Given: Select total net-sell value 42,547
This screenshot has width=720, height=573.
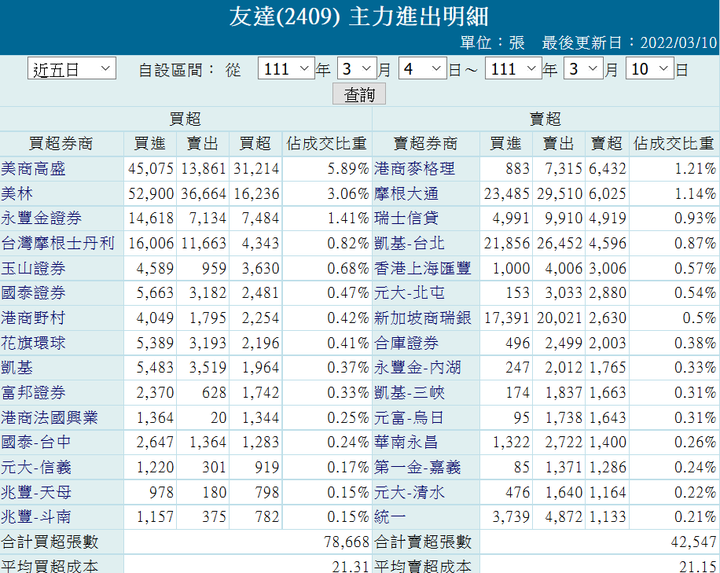Looking at the screenshot, I should (693, 542).
